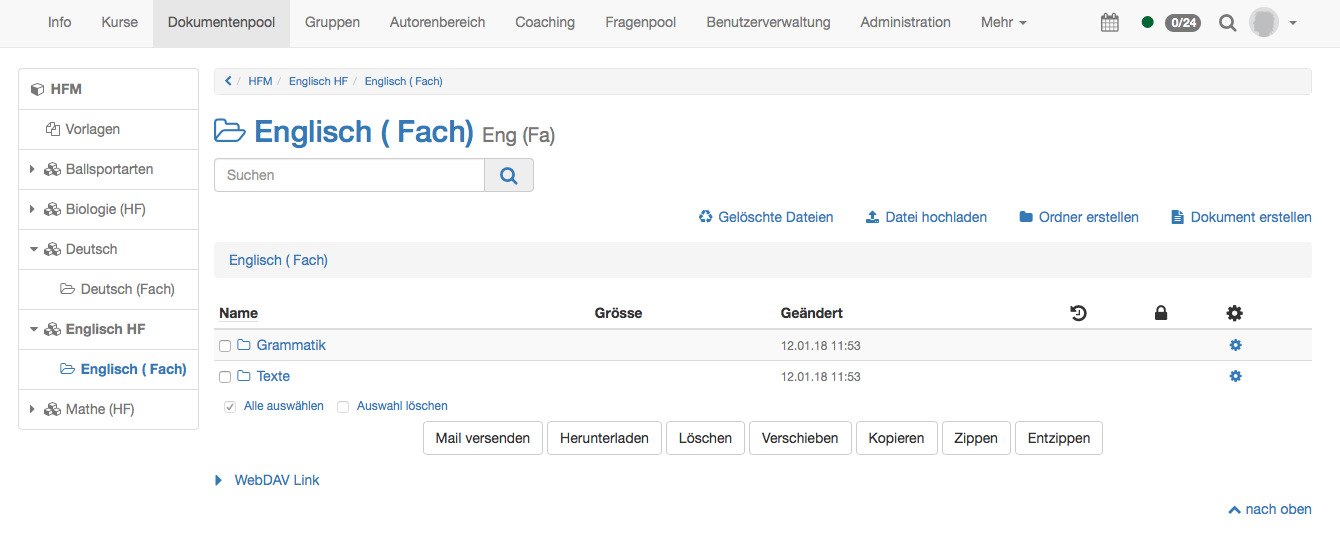
Task: Click the back arrow in breadcrumb bar
Action: point(228,81)
